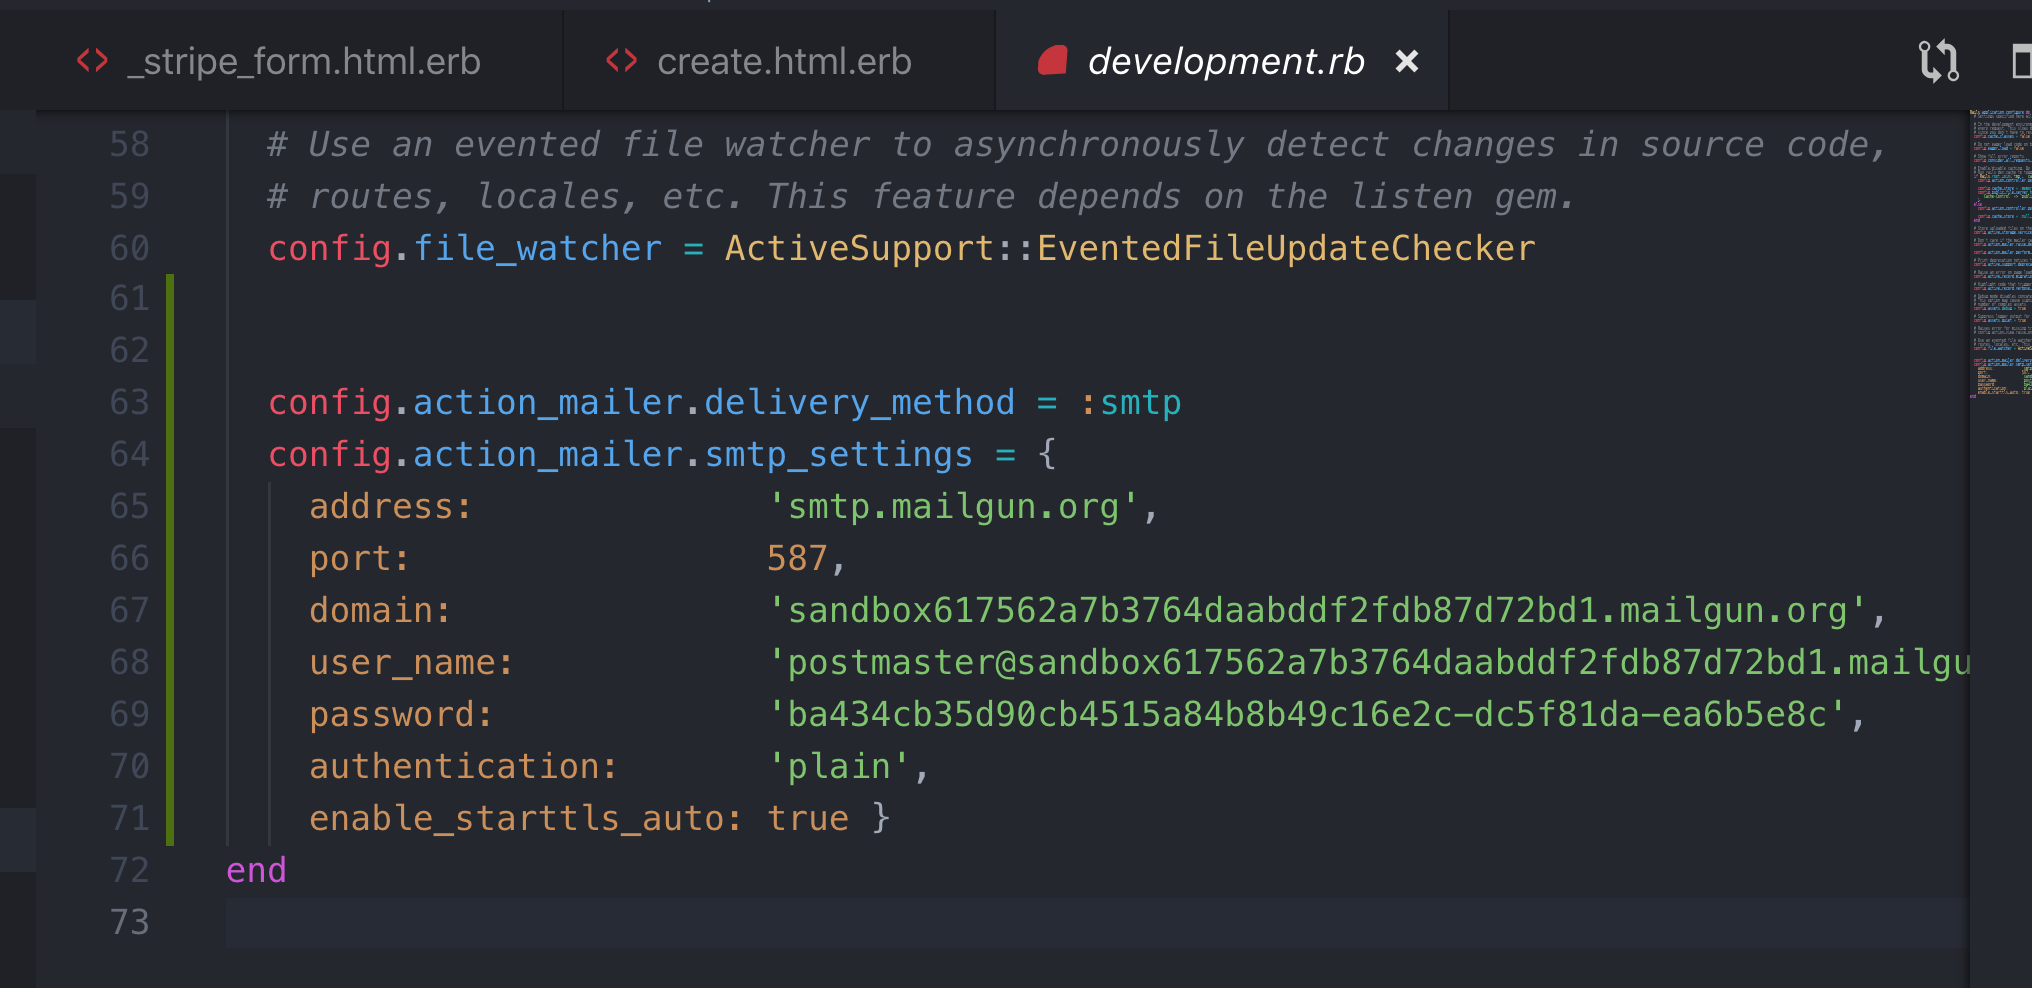Click the HTML icon on create.html.erb tab
The height and width of the screenshot is (988, 2032).
click(622, 61)
